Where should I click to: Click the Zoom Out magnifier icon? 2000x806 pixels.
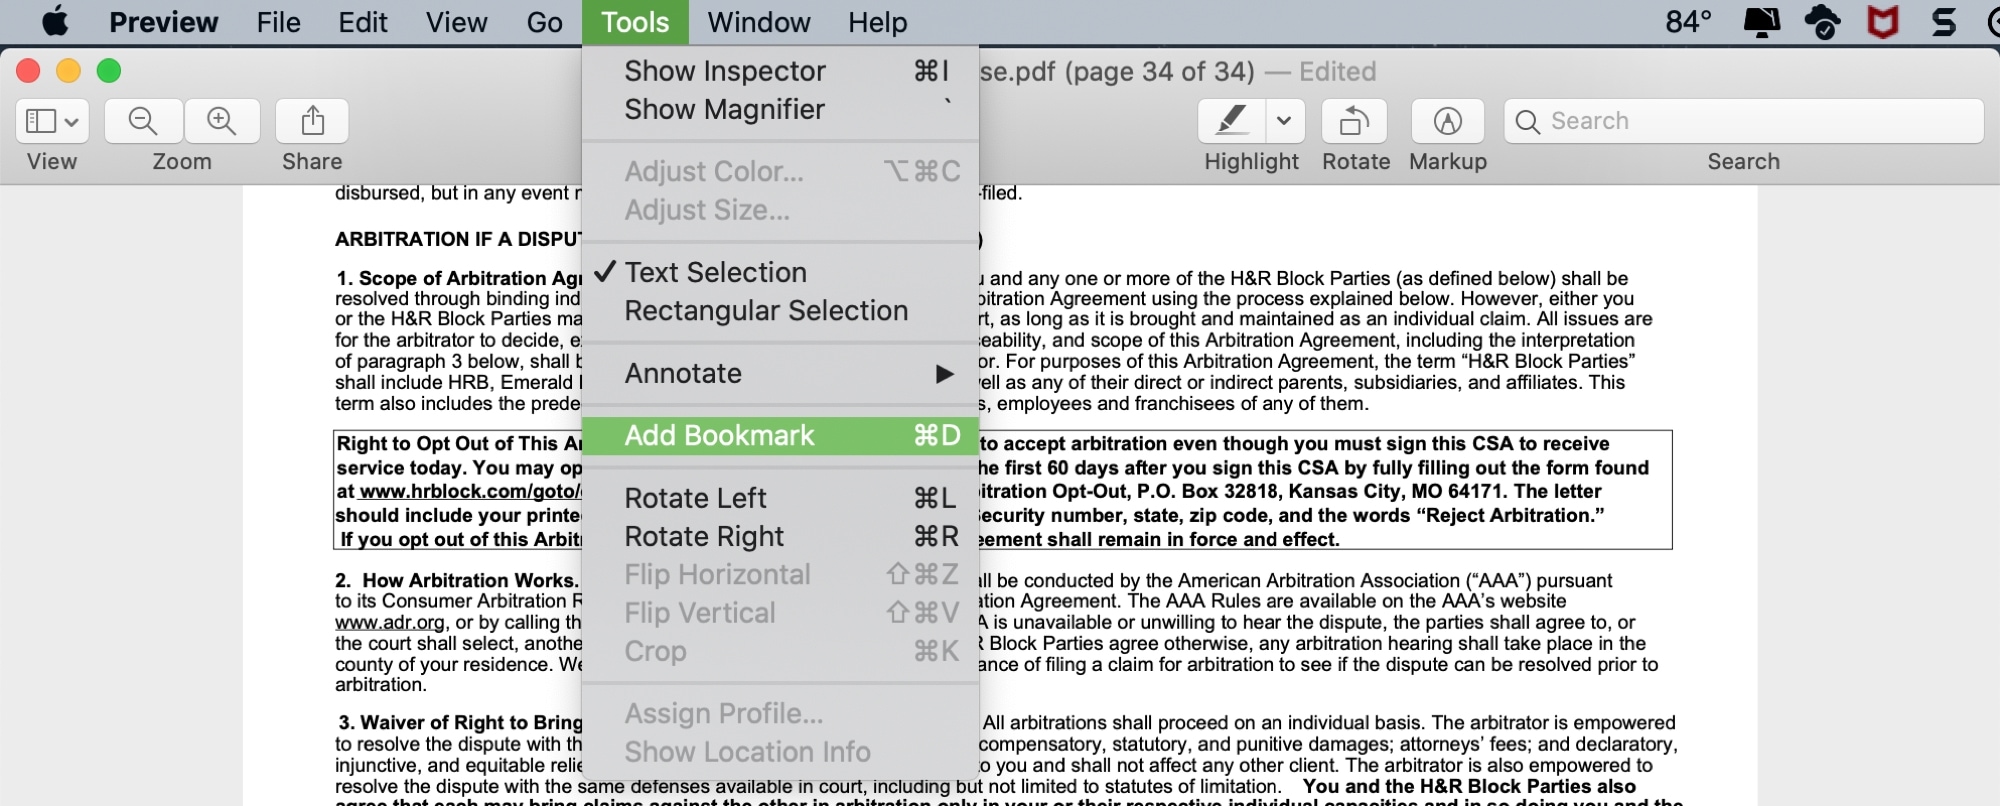pos(144,122)
